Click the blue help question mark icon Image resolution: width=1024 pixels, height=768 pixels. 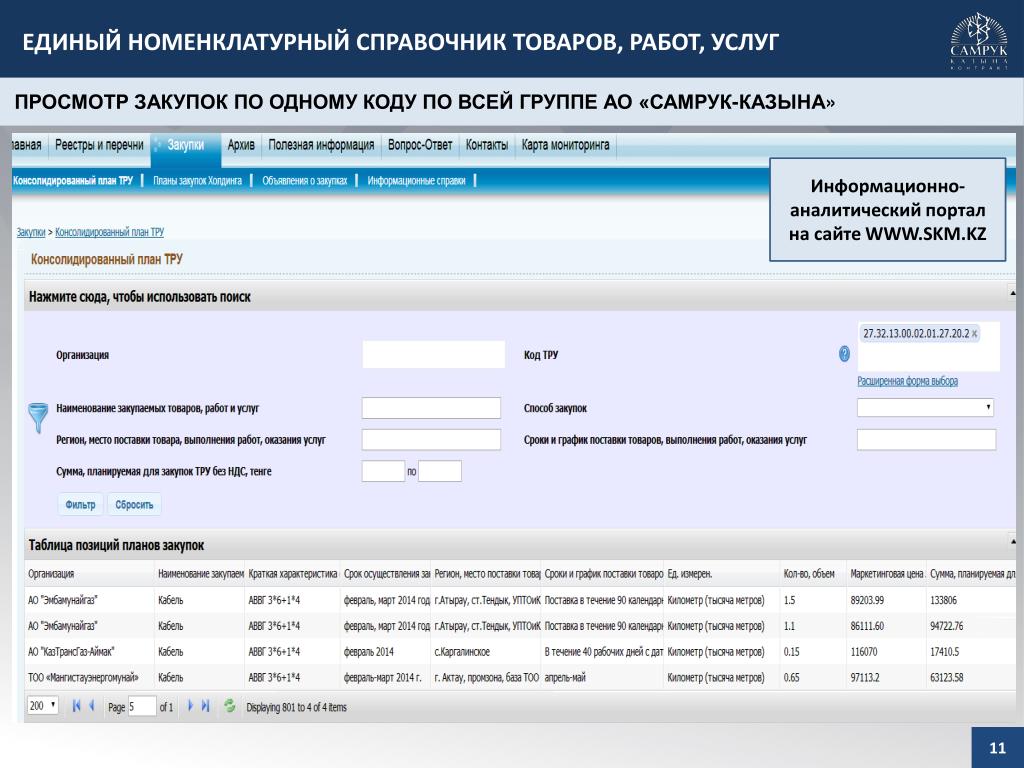coord(844,354)
